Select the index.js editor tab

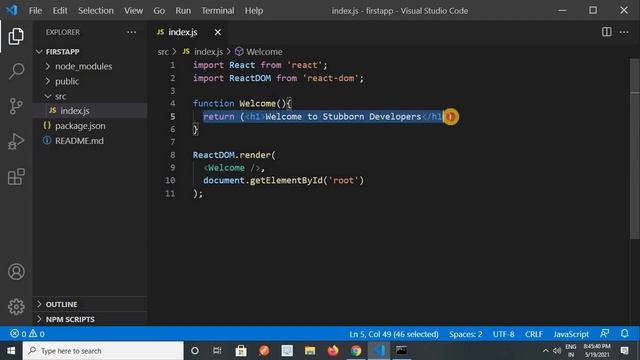182,32
